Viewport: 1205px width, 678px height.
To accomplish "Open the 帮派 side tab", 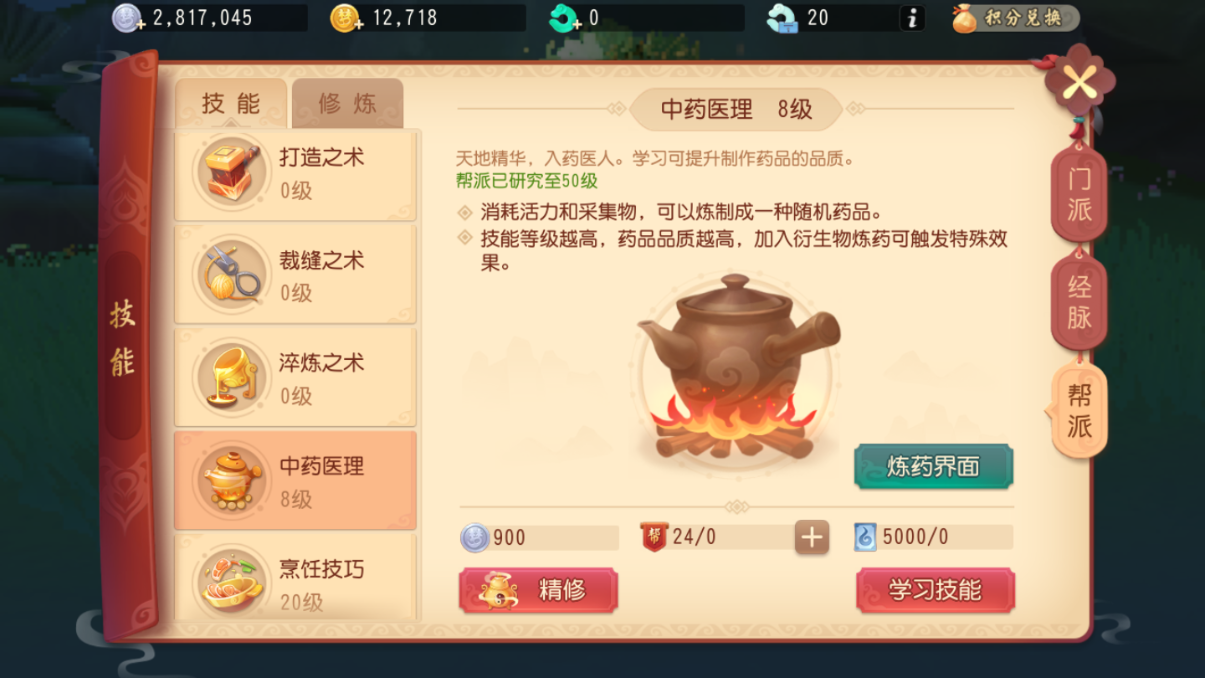I will 1078,411.
